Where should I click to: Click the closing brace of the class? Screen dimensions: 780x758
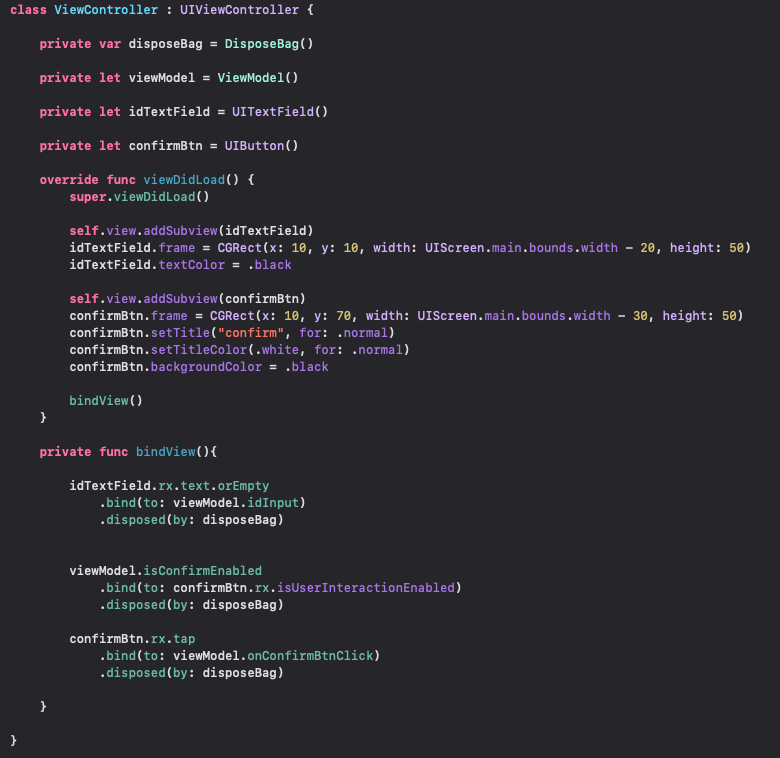pyautogui.click(x=13, y=741)
